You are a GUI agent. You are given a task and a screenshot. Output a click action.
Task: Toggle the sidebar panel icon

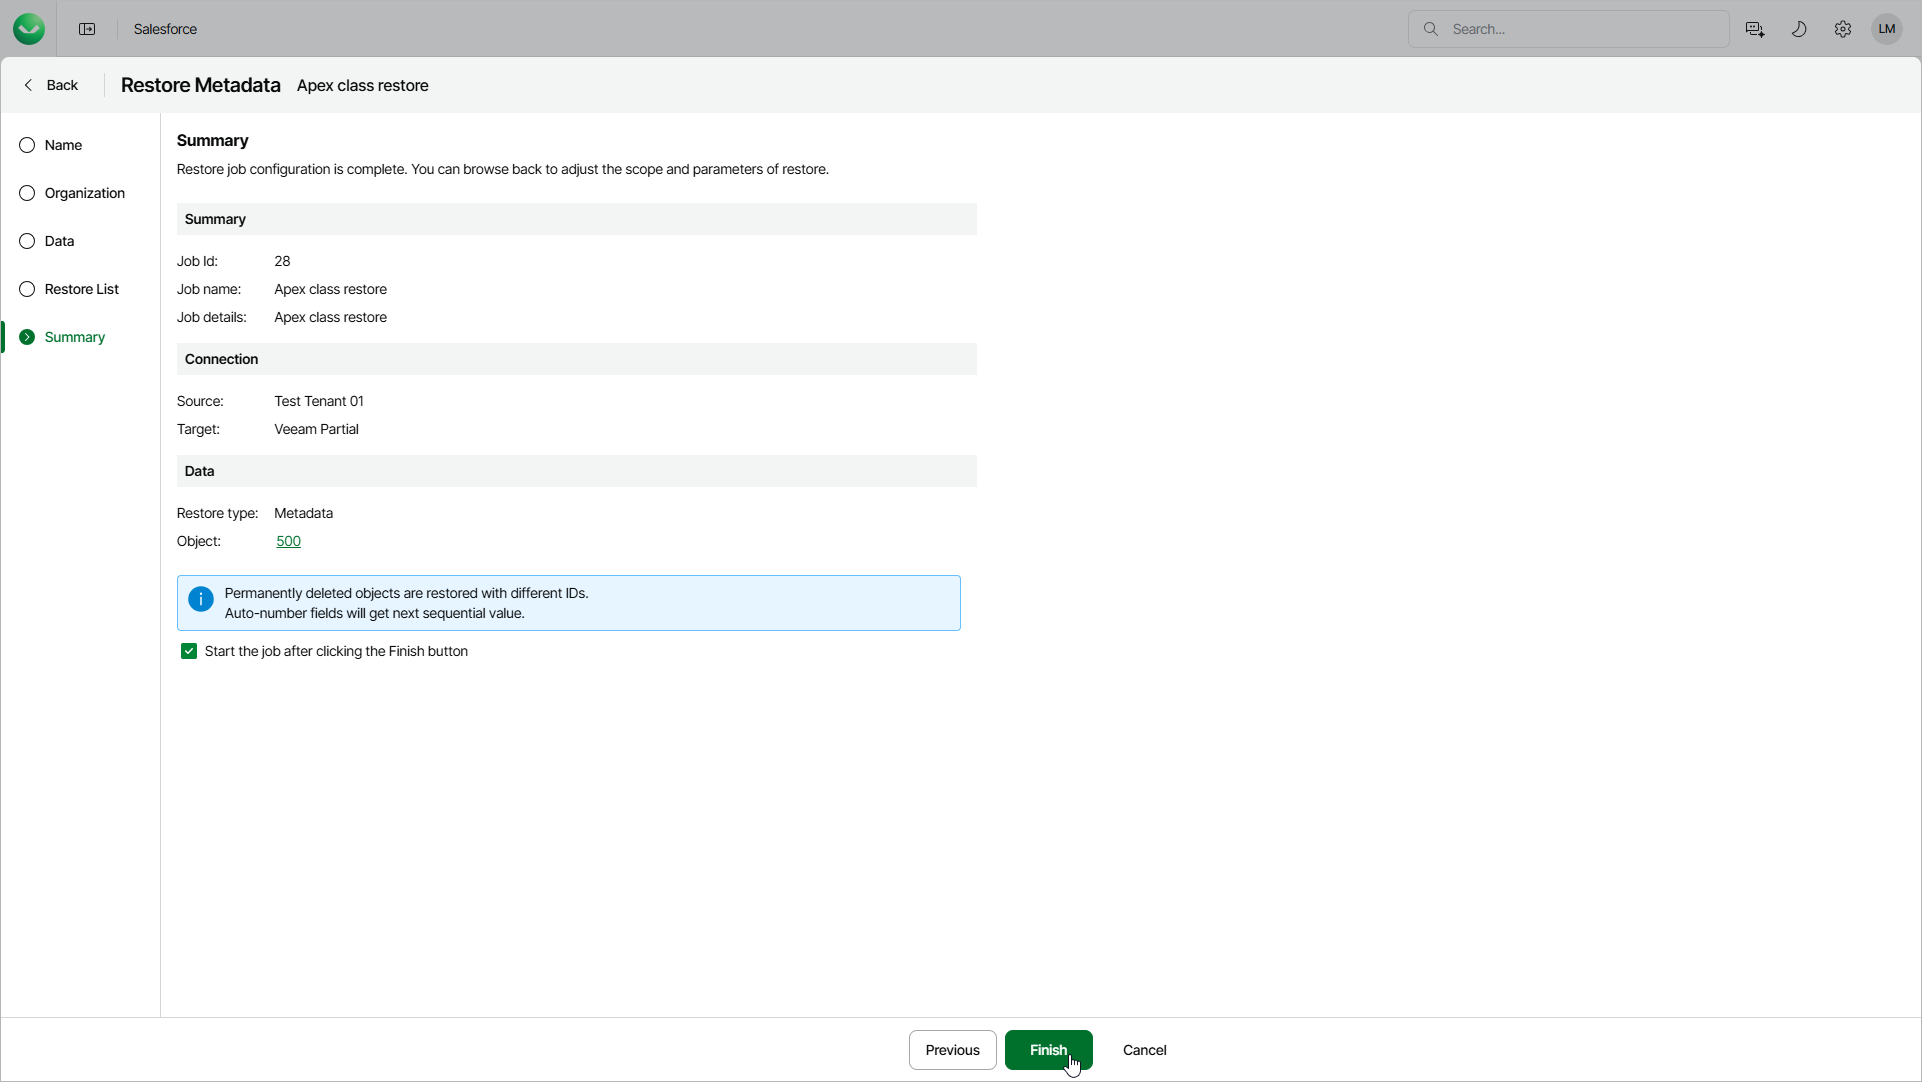pyautogui.click(x=87, y=29)
